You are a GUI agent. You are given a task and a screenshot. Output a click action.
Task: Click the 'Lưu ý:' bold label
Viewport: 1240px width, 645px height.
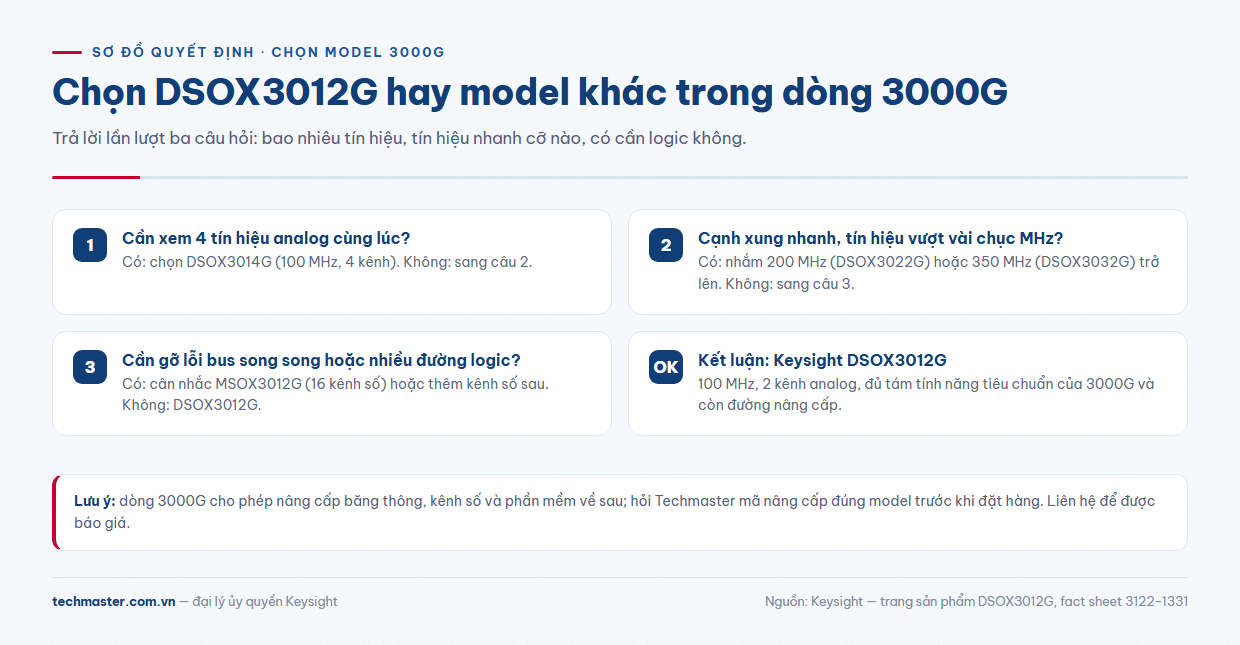[x=95, y=501]
